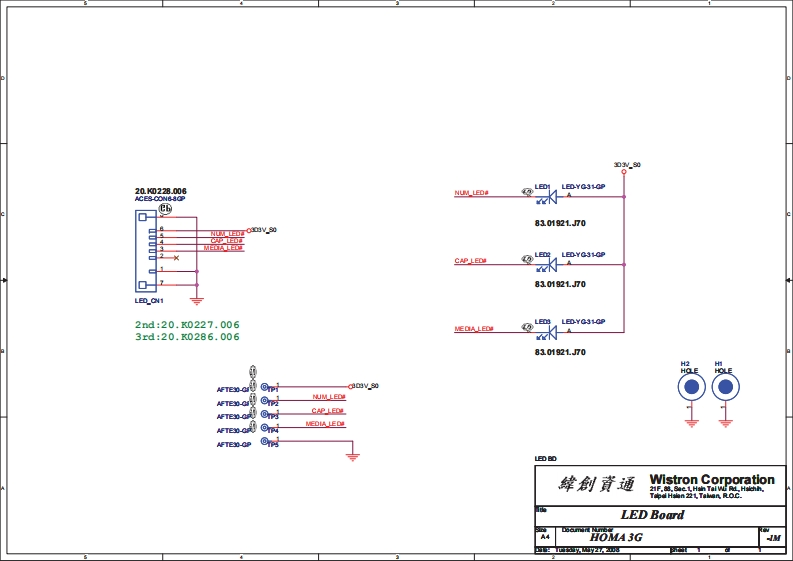Click the H2 mounting hole symbol
Screen dimensions: 793x561
[x=690, y=387]
